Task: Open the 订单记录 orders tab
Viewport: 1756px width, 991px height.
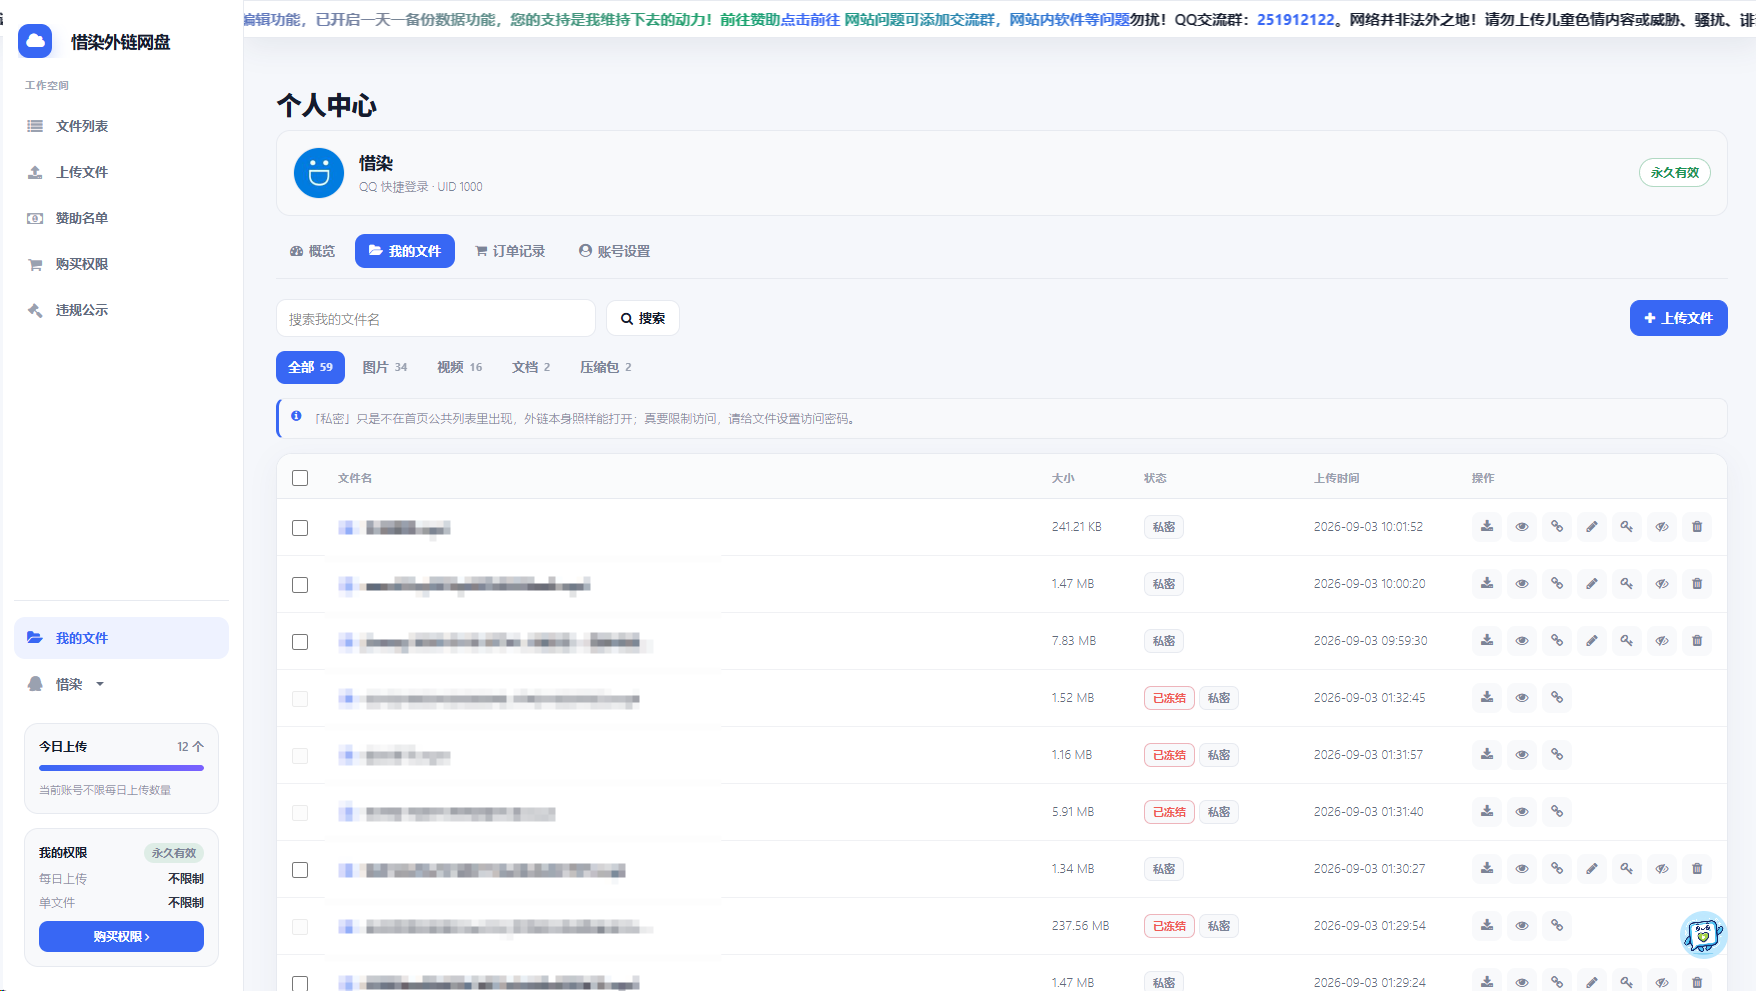Action: (x=510, y=251)
